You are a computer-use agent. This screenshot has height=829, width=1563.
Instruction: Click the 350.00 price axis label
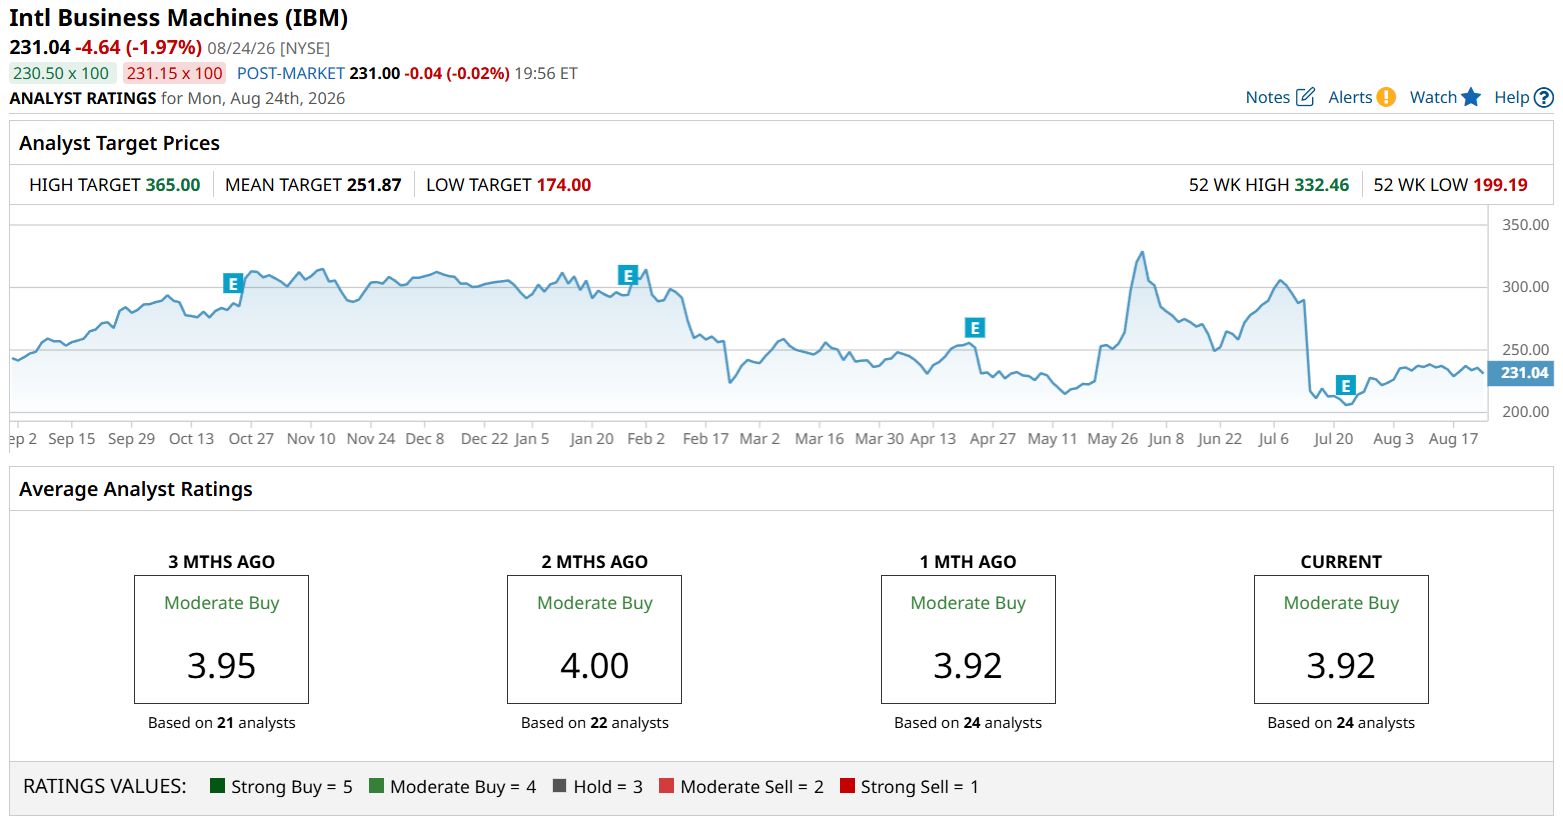[1526, 225]
